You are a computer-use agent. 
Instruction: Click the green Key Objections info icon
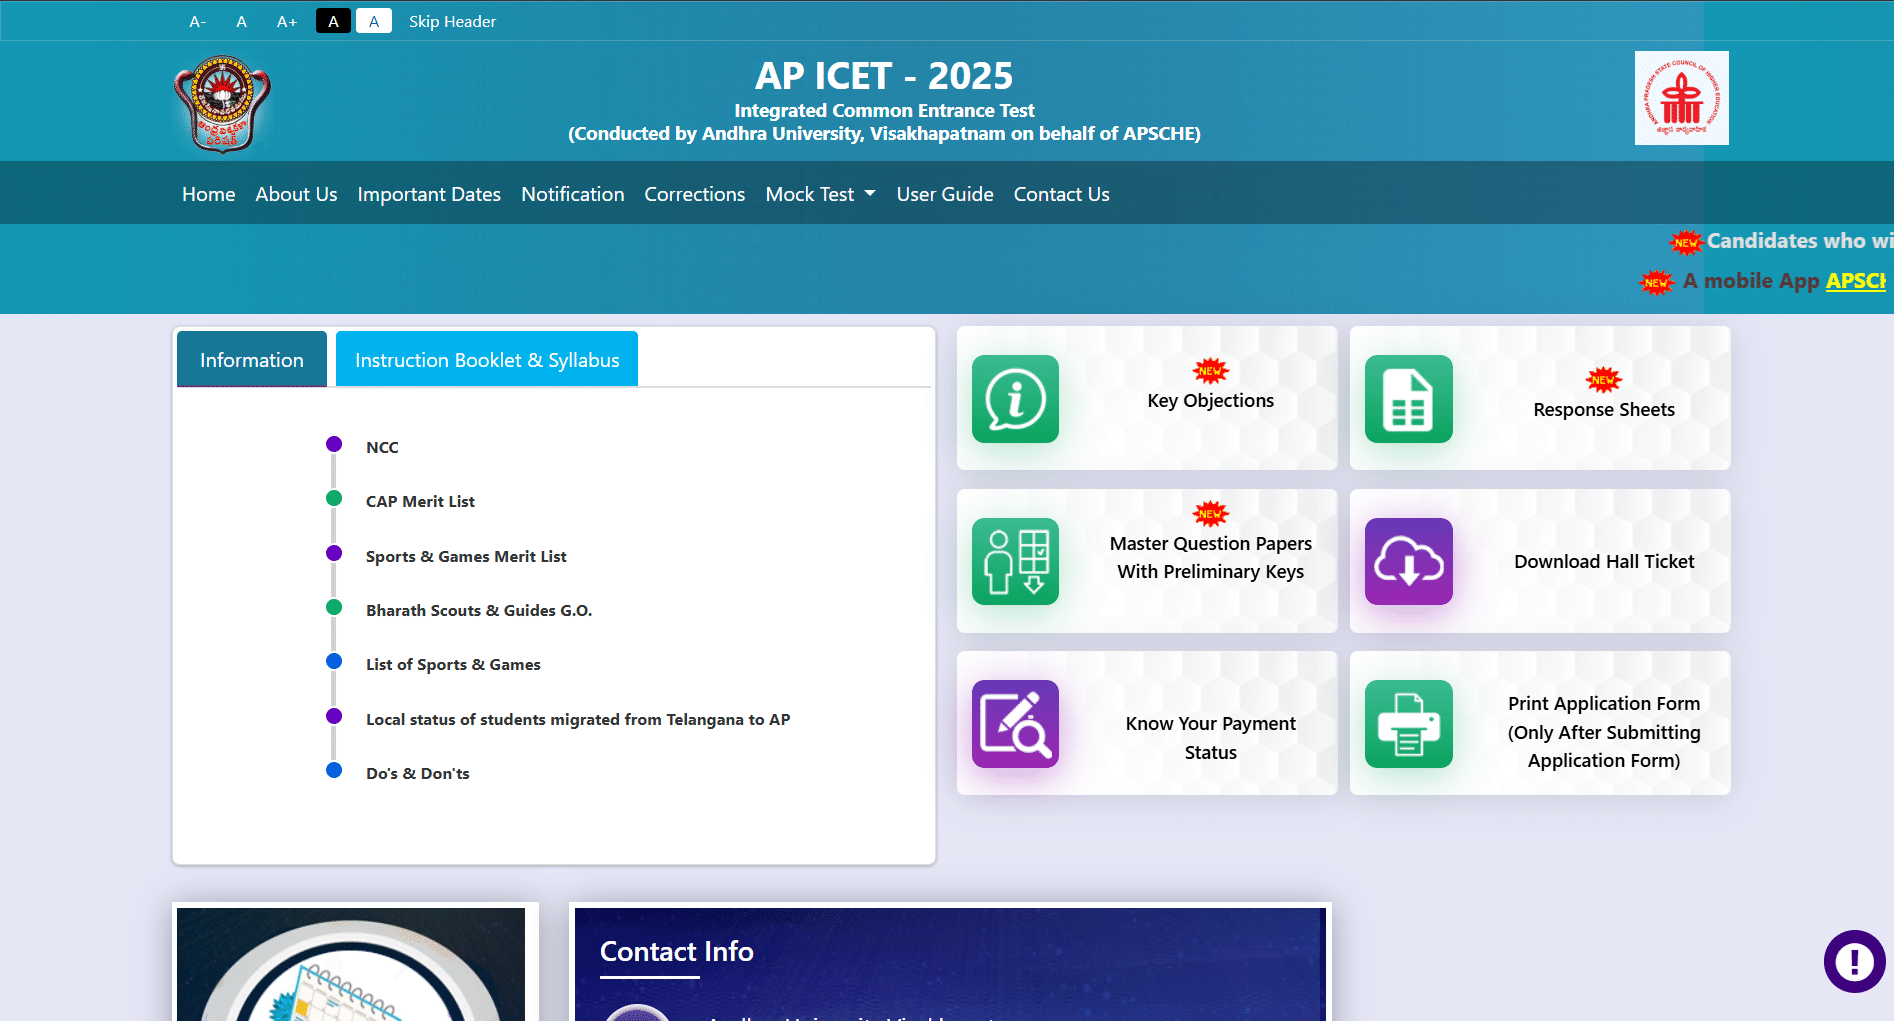click(x=1015, y=399)
